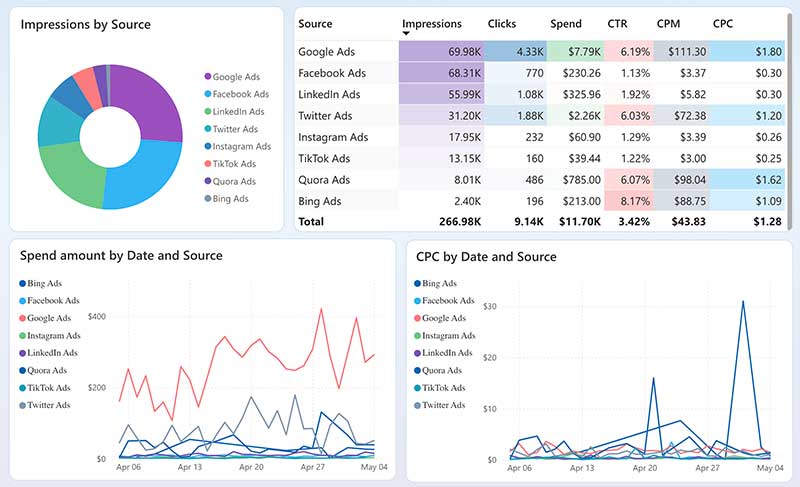Select Instagram Ads in Spend chart legend

[x=50, y=336]
